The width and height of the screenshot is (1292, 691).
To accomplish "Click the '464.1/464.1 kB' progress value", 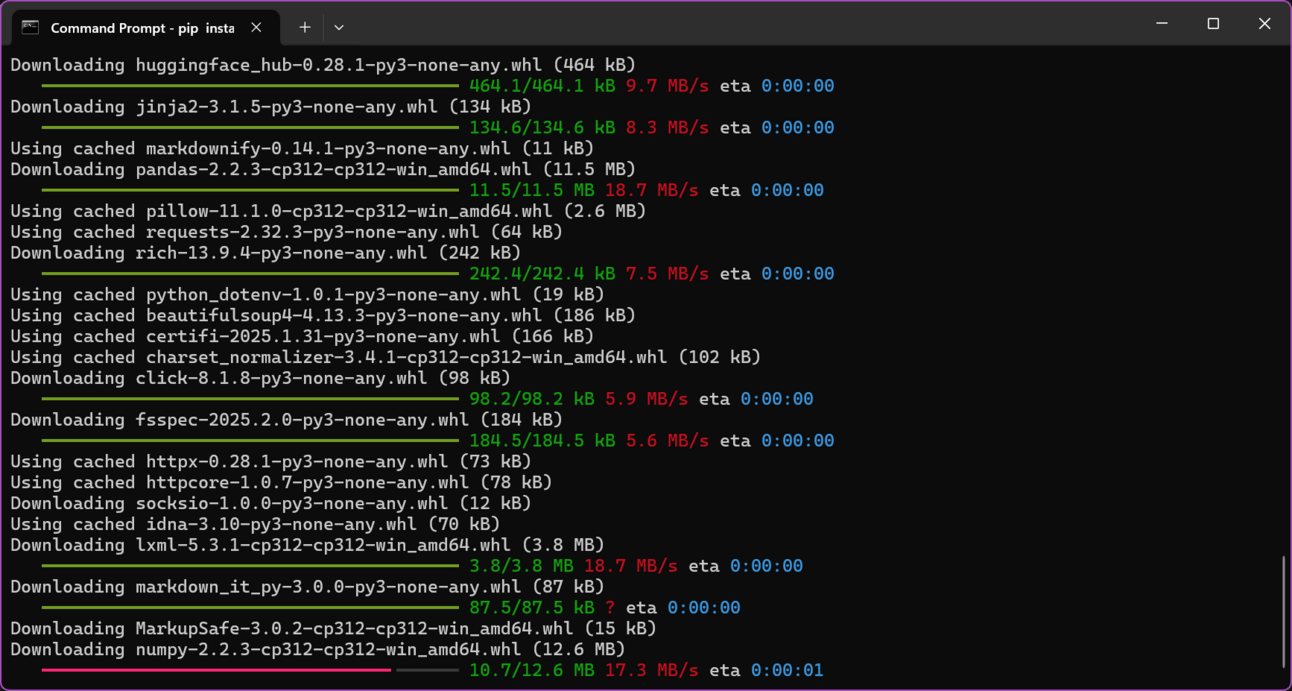I will pyautogui.click(x=542, y=86).
